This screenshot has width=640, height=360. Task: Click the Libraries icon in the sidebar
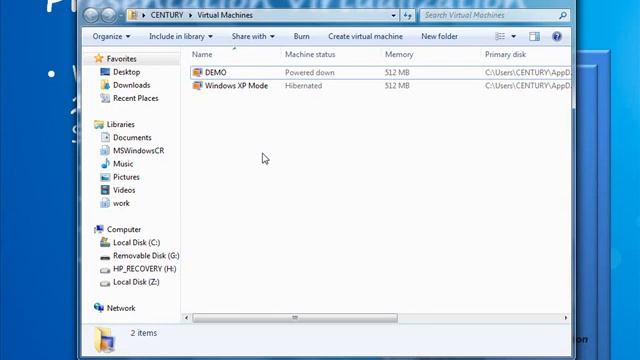pos(99,124)
